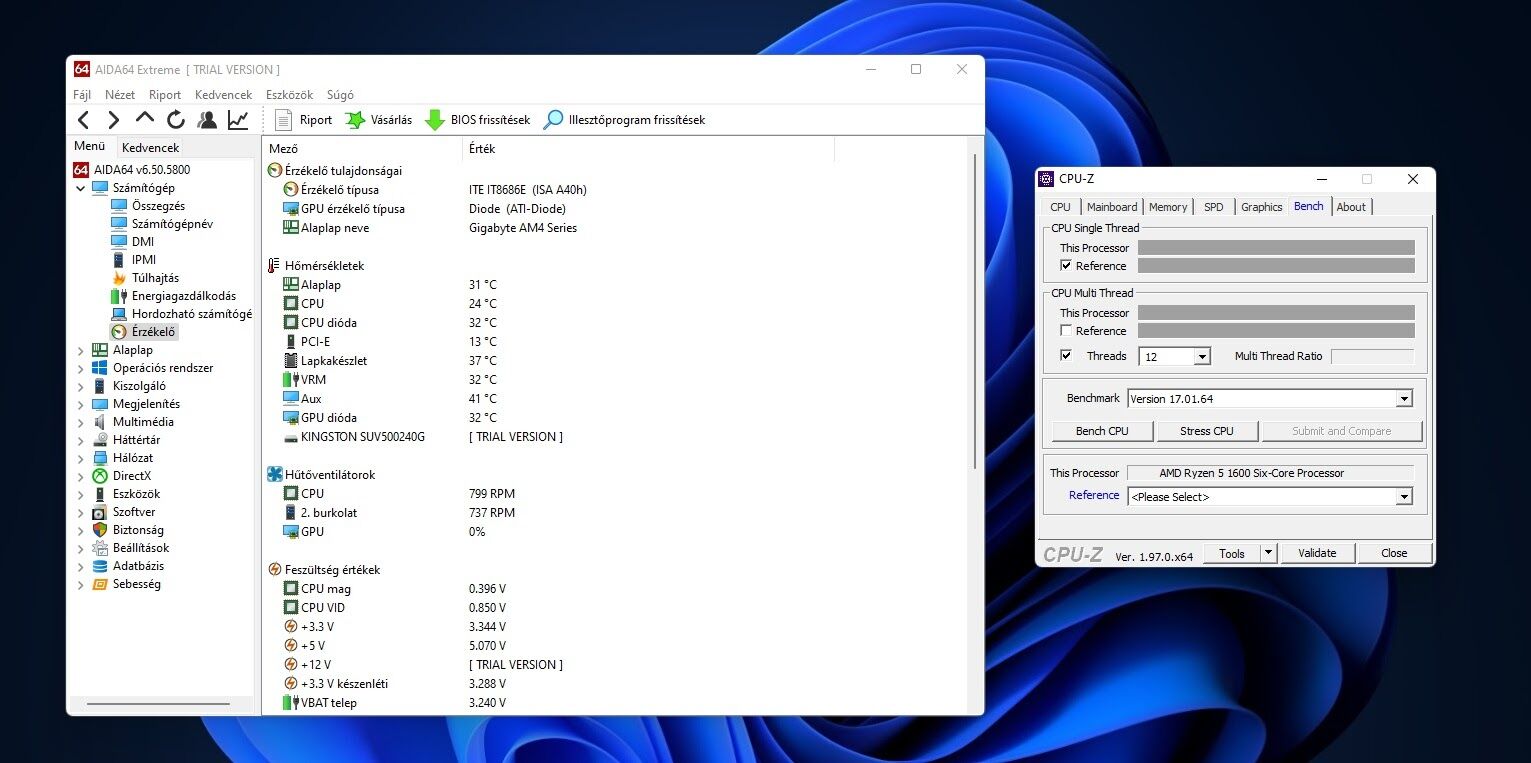The image size is (1531, 763).
Task: Switch to the Mainboard tab in CPU-Z
Action: 1112,207
